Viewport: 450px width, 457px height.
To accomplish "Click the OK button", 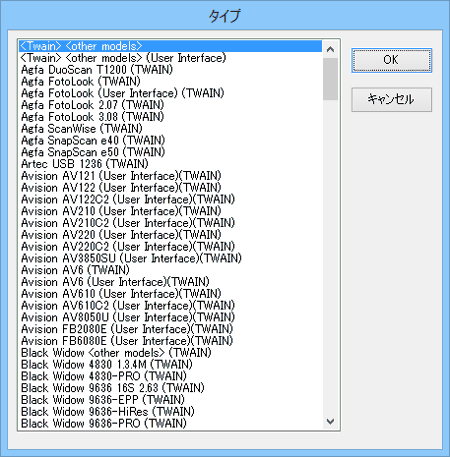I will pos(391,60).
